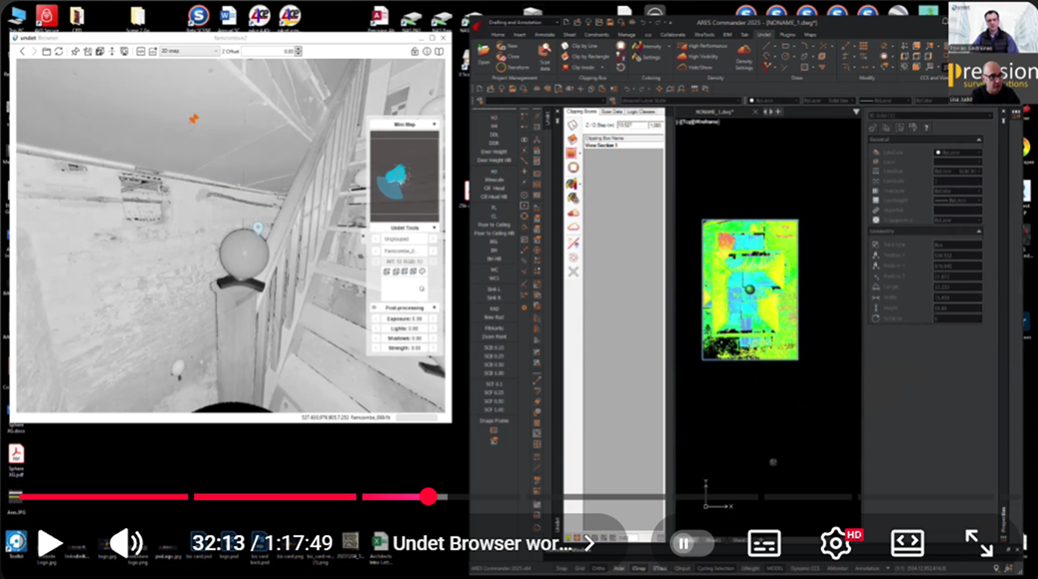Image resolution: width=1038 pixels, height=579 pixels.
Task: Toggle Ortho in ARES status bar
Action: pos(598,568)
